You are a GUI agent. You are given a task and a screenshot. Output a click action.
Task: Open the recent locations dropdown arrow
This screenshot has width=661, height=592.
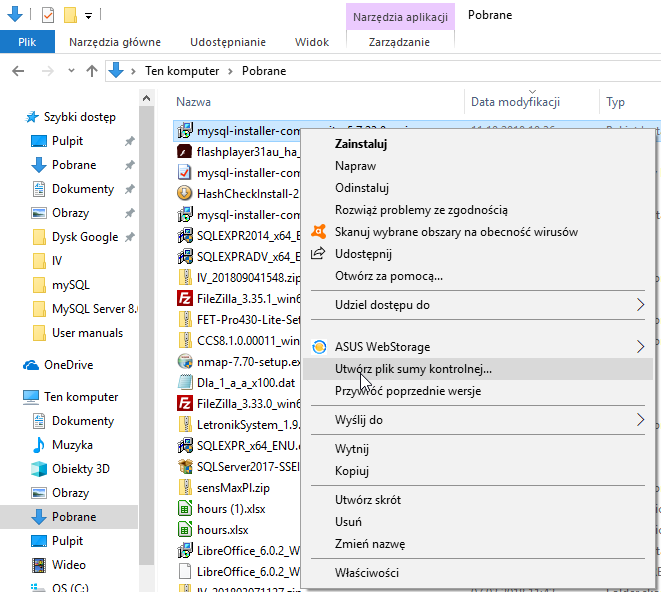71,70
